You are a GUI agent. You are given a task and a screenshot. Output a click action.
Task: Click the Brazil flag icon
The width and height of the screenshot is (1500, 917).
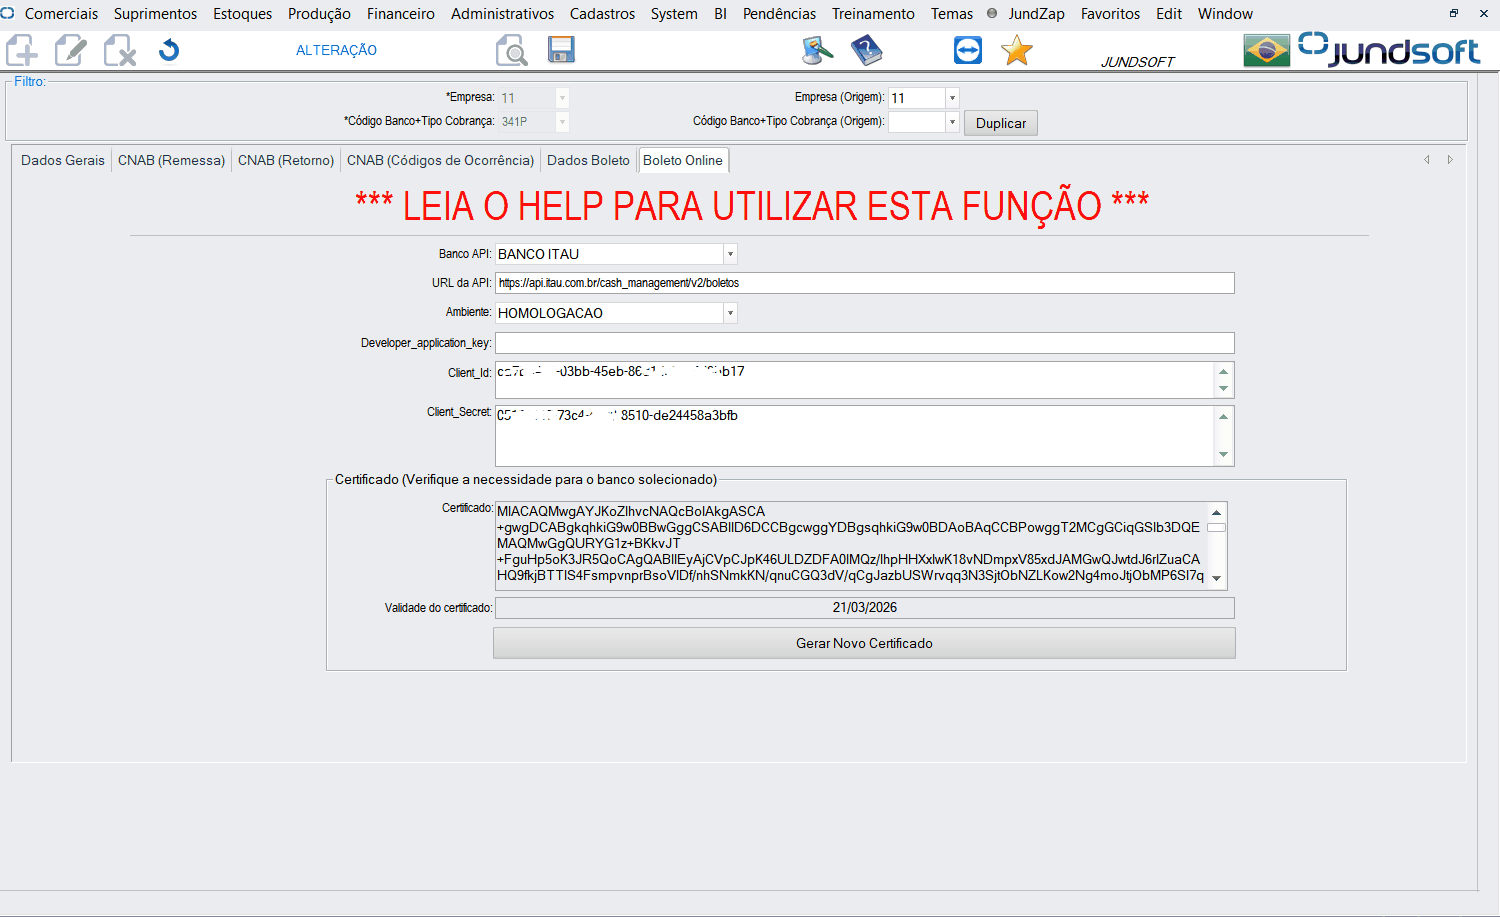[x=1266, y=50]
